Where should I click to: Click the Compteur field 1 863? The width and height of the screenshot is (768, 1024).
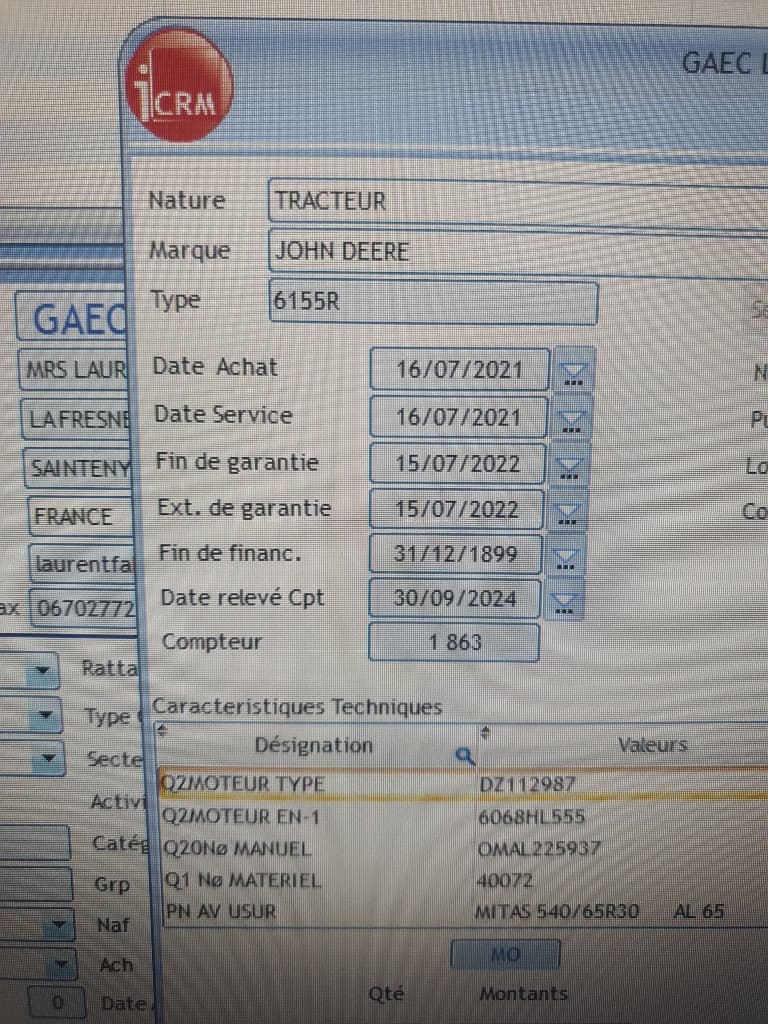(454, 643)
